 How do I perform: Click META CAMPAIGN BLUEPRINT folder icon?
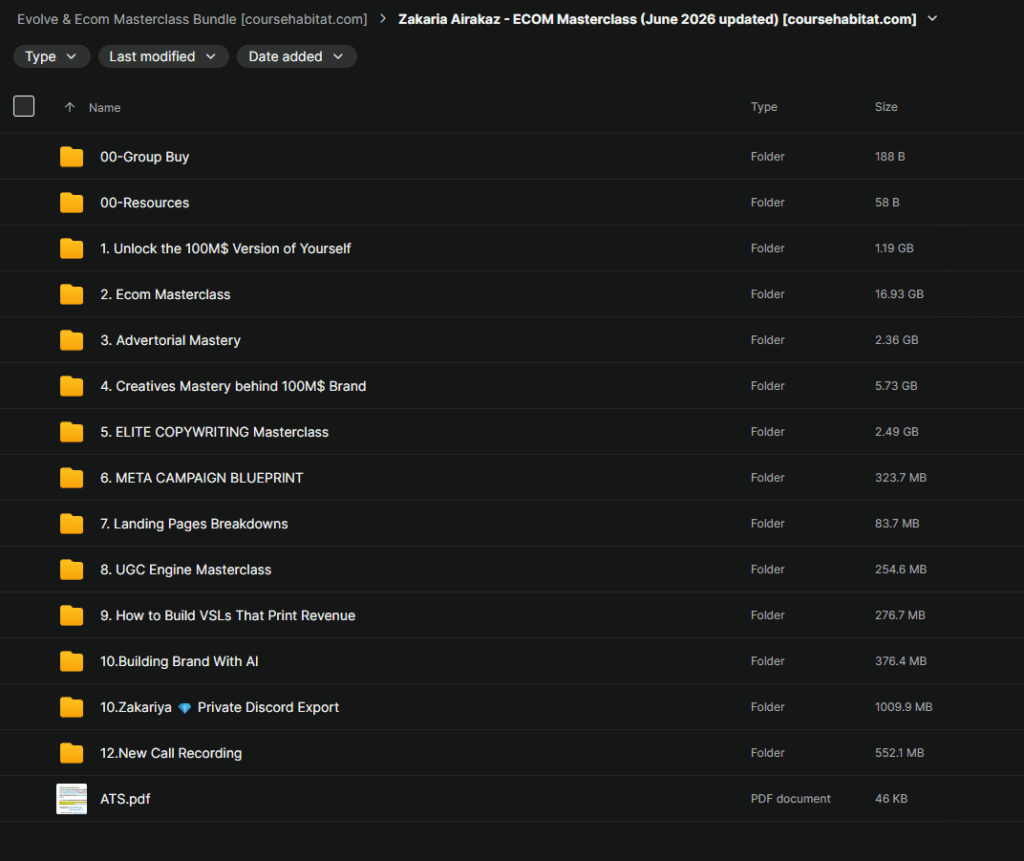tap(71, 478)
